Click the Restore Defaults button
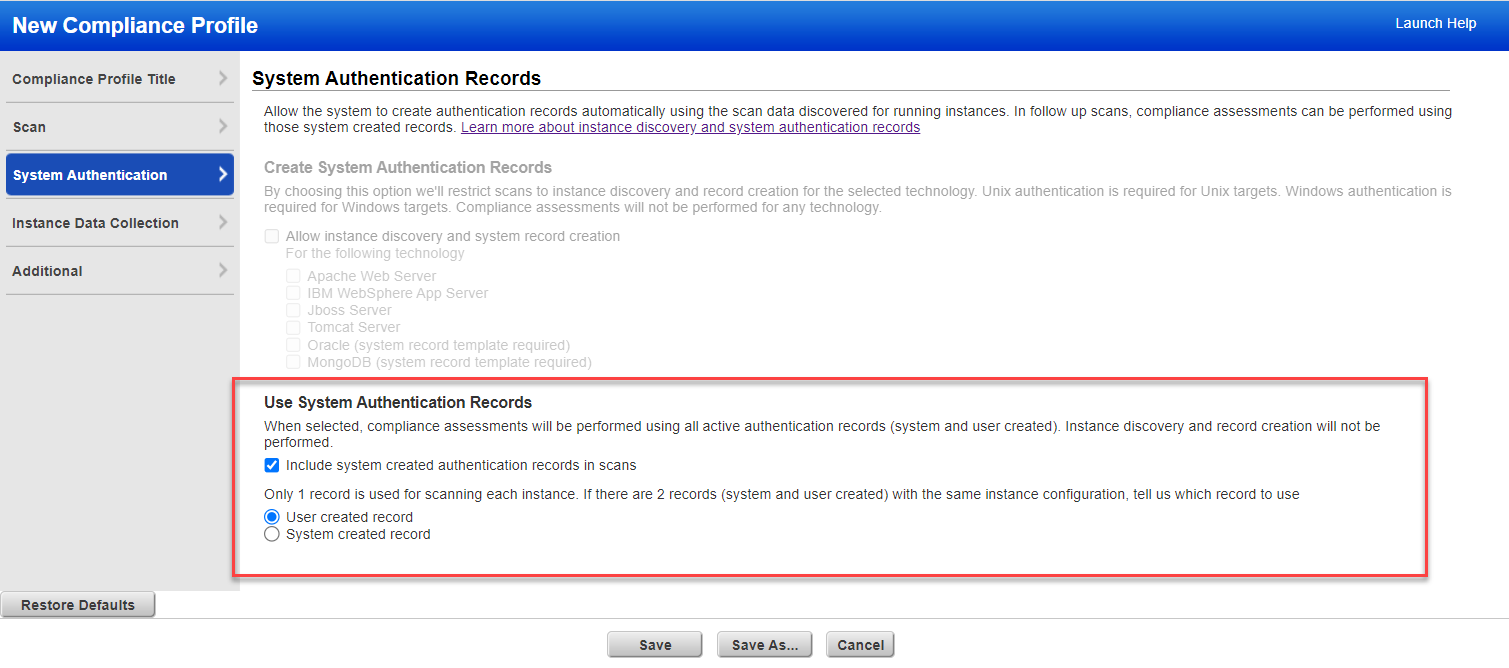The width and height of the screenshot is (1509, 668). [78, 604]
